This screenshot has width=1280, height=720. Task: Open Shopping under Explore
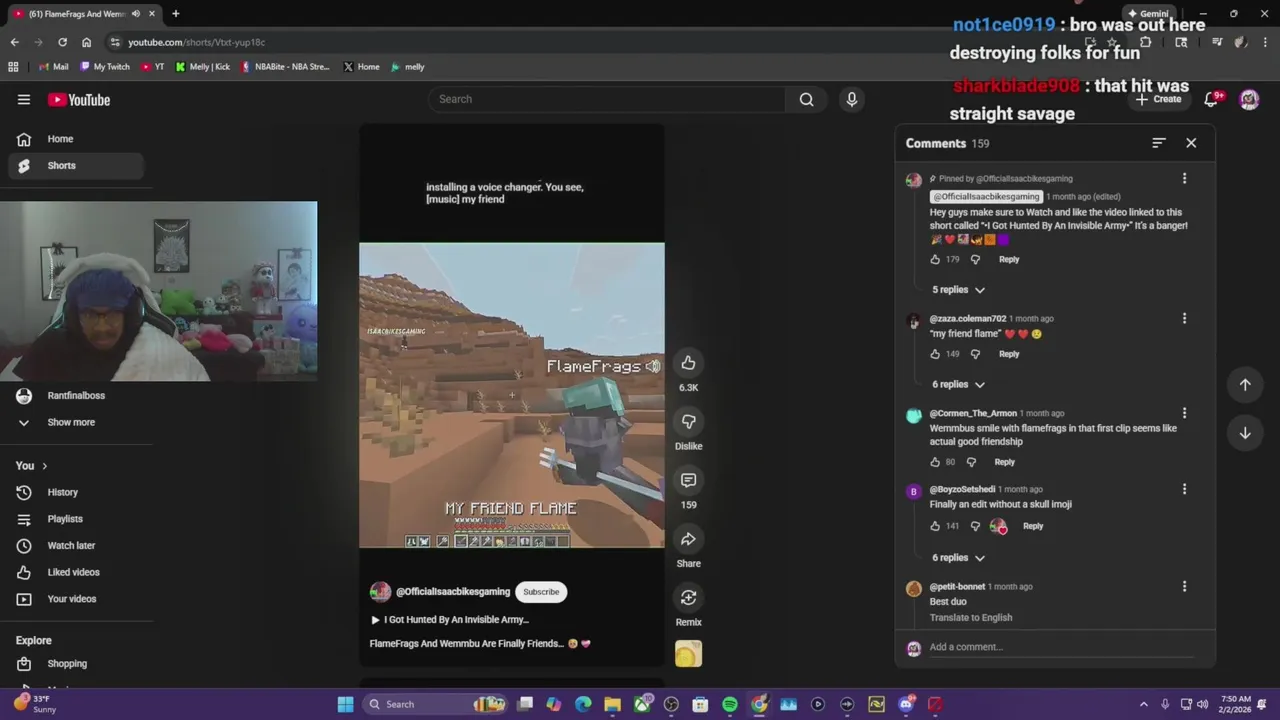click(76, 664)
